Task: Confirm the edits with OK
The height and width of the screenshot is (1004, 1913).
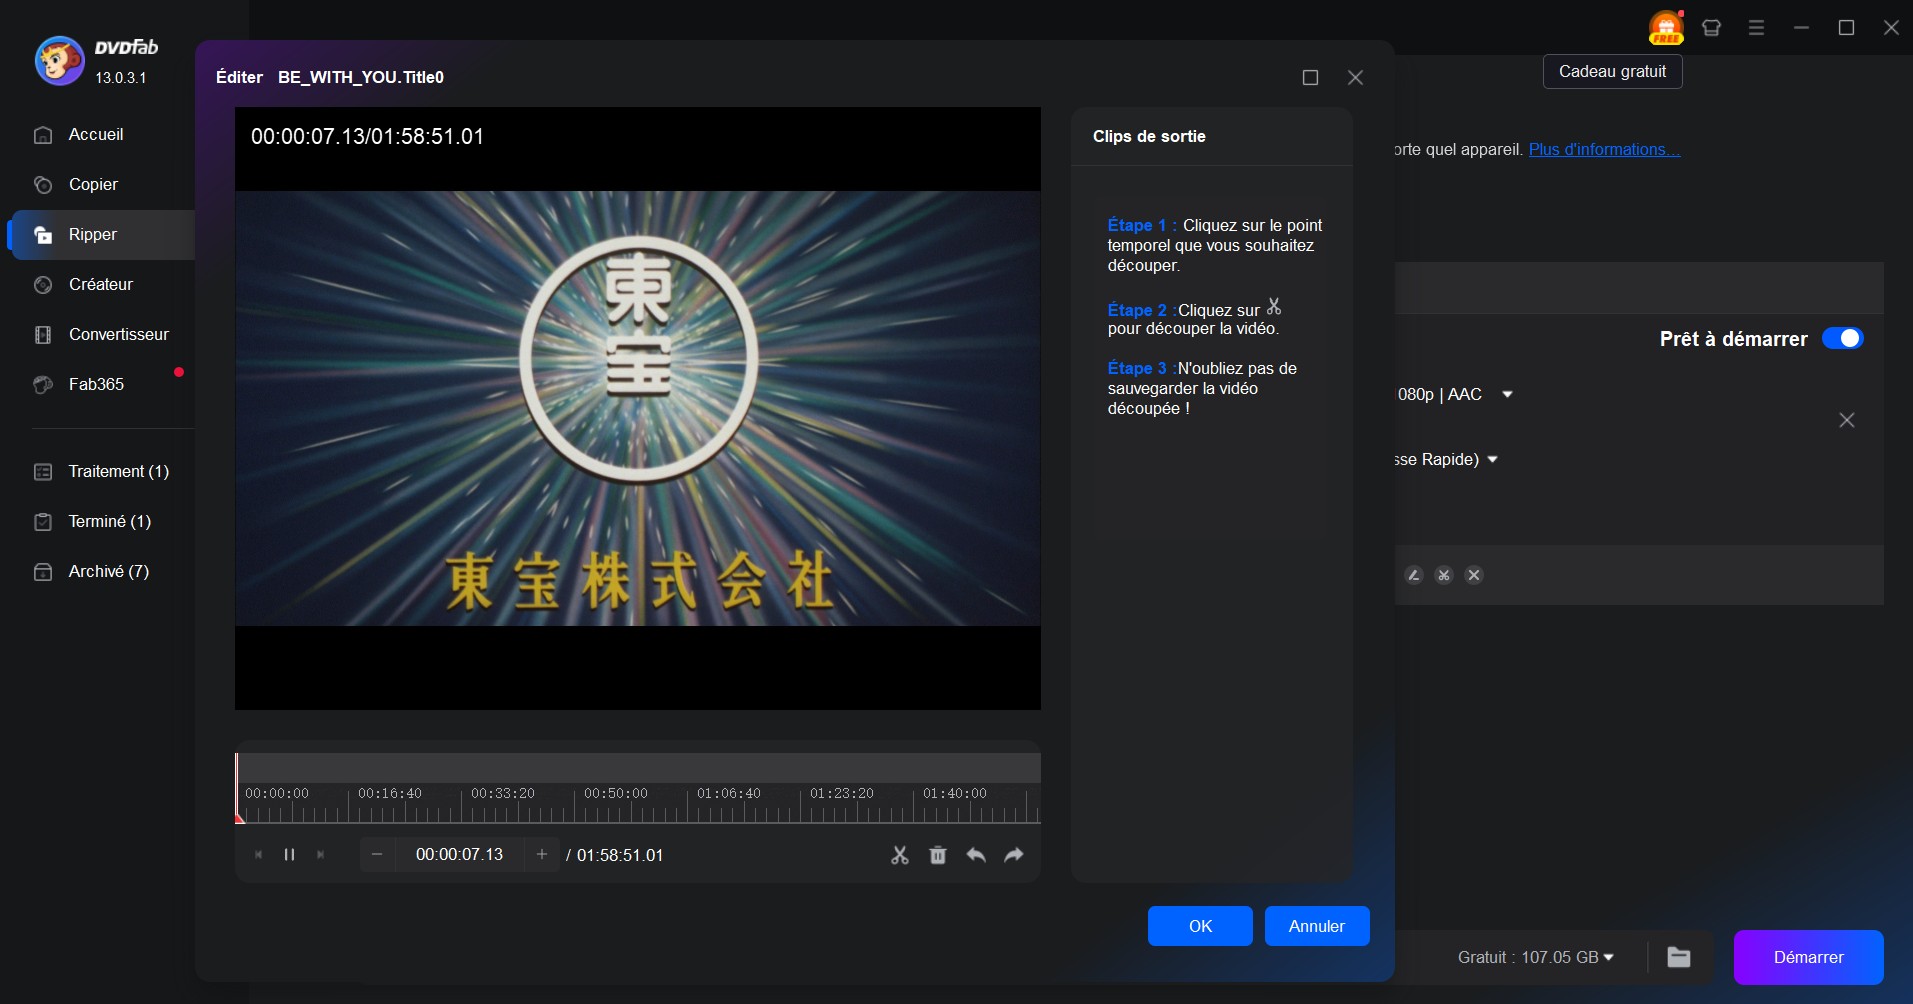Action: (1200, 926)
